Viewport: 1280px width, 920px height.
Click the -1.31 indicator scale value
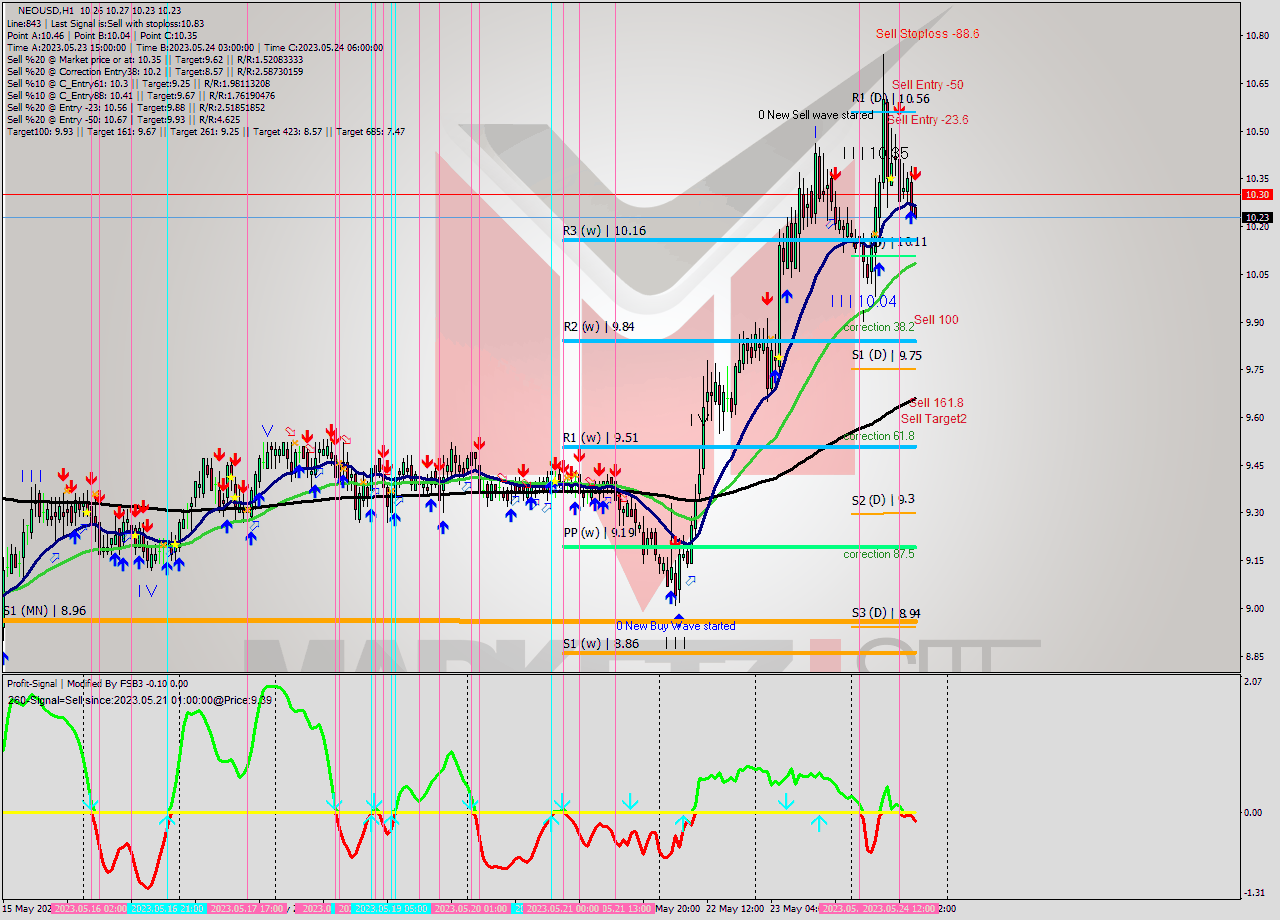[x=1254, y=893]
